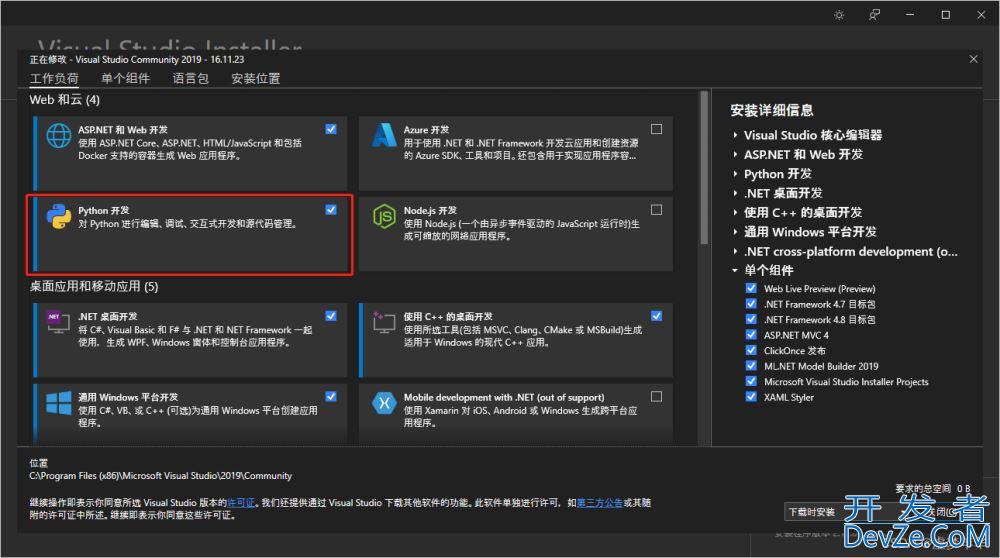Switch to the Language packs tab
Image resolution: width=1000 pixels, height=558 pixels.
coord(191,78)
